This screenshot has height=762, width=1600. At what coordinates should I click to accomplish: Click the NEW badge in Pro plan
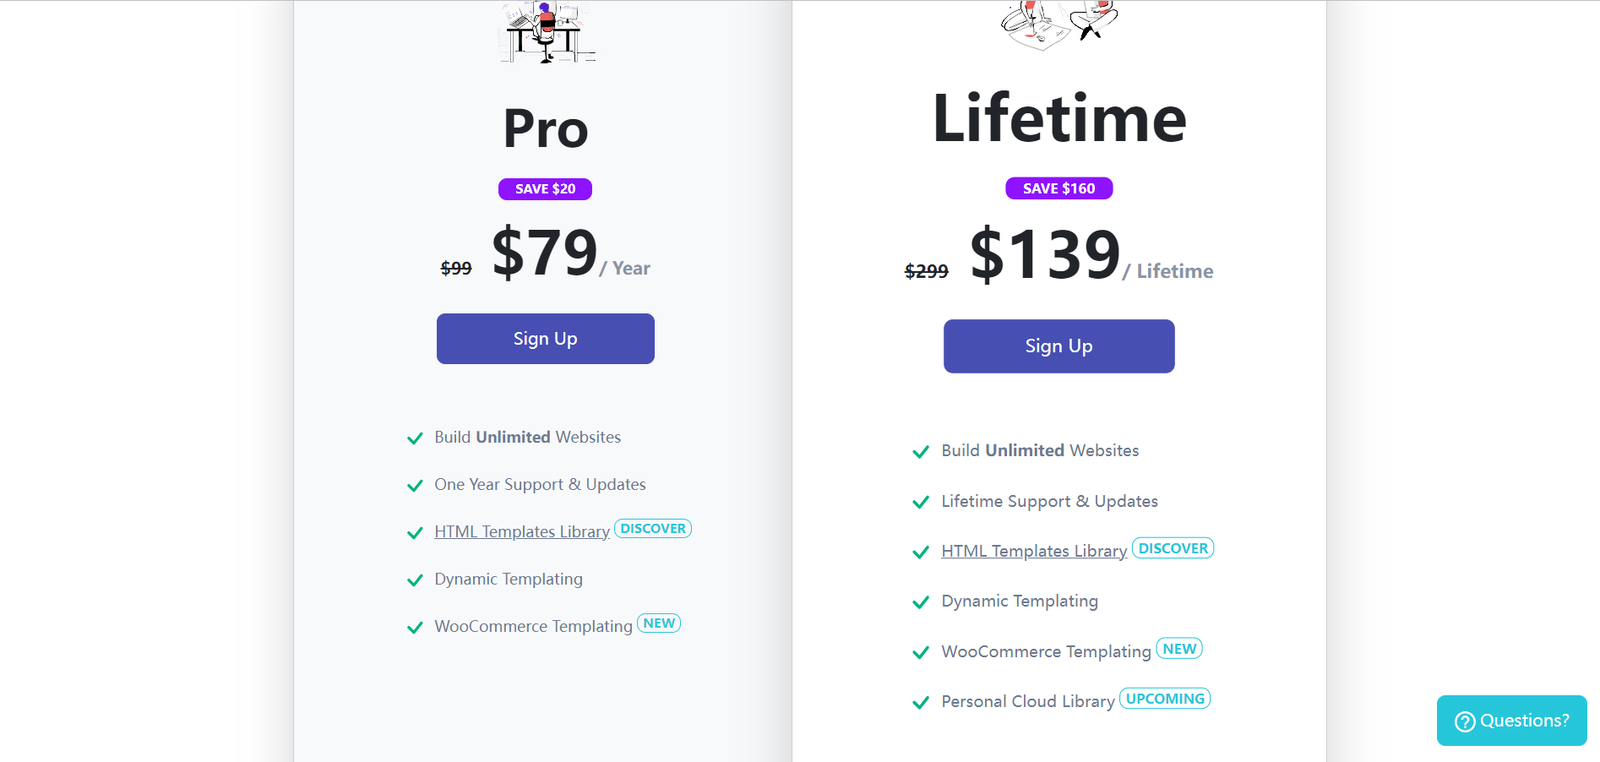click(x=659, y=623)
